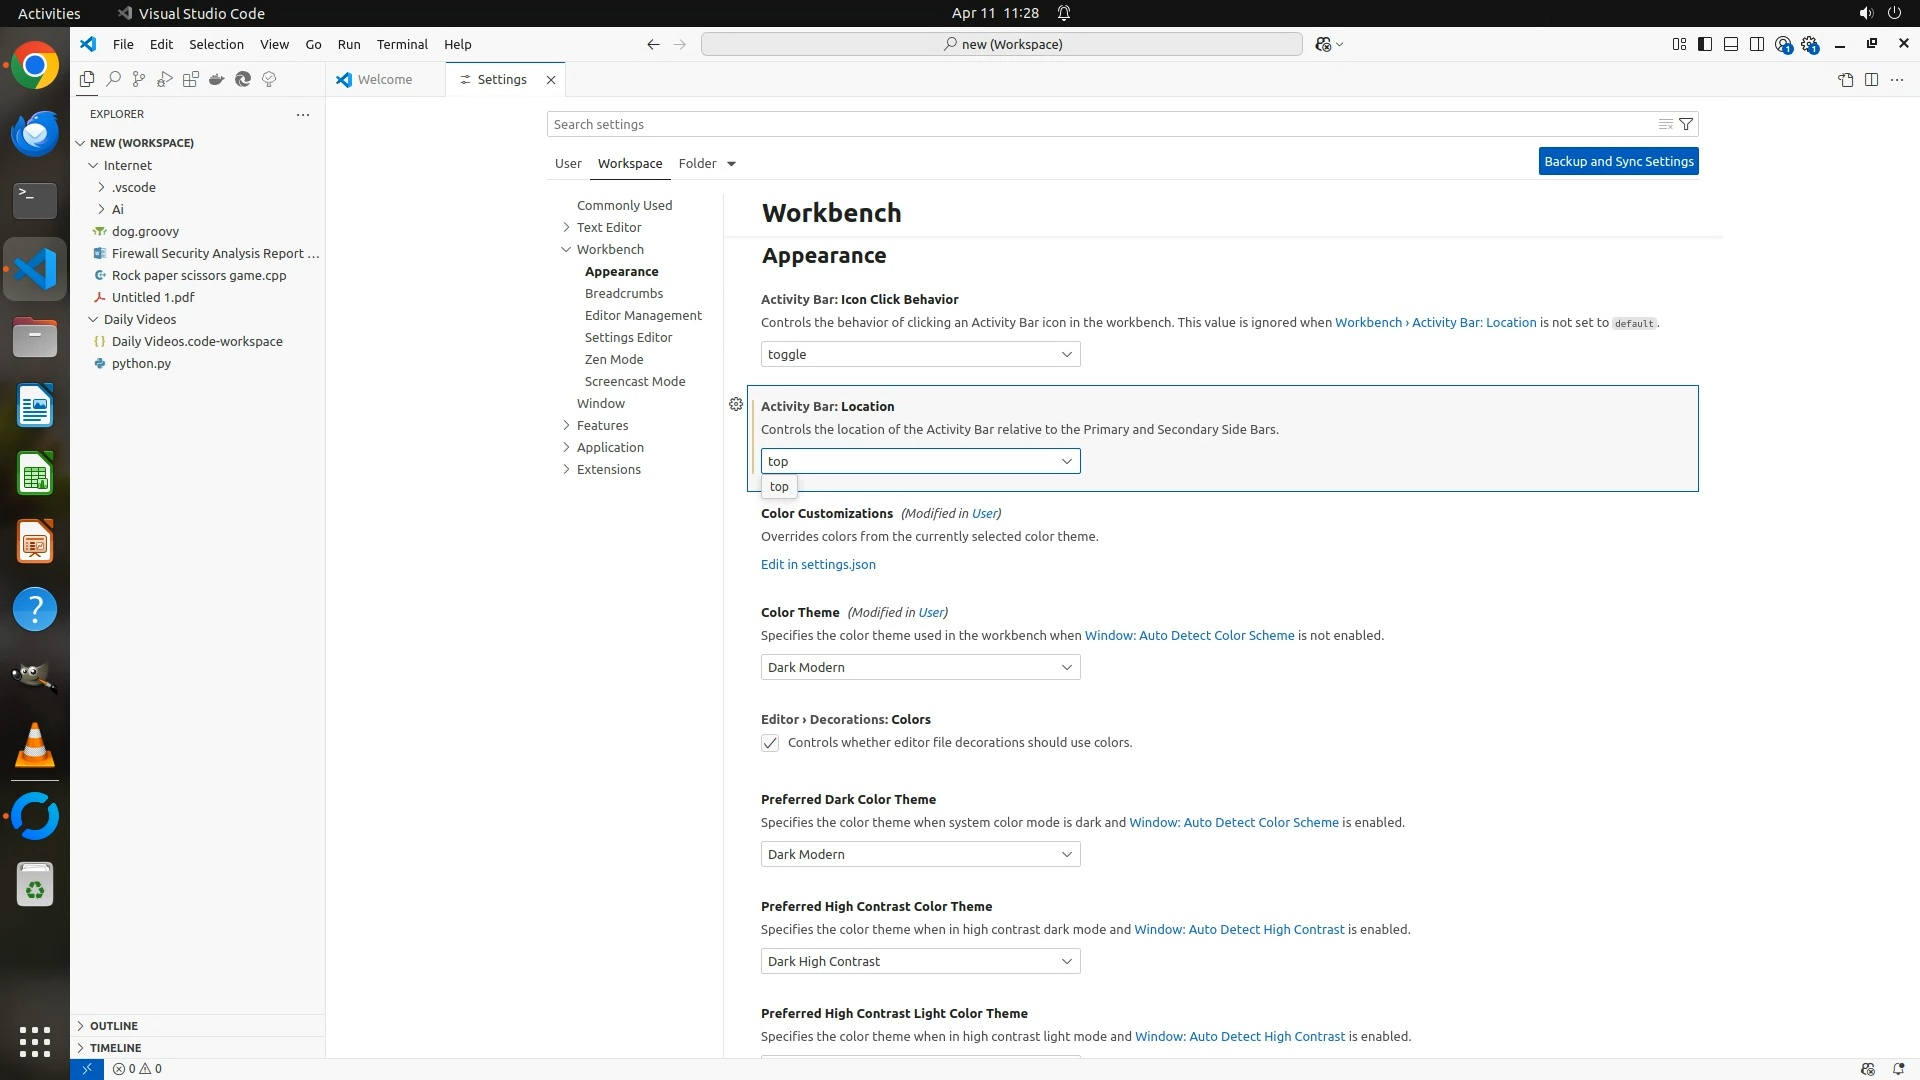The height and width of the screenshot is (1080, 1920).
Task: Click the Search view magnifier icon
Action: click(x=113, y=79)
